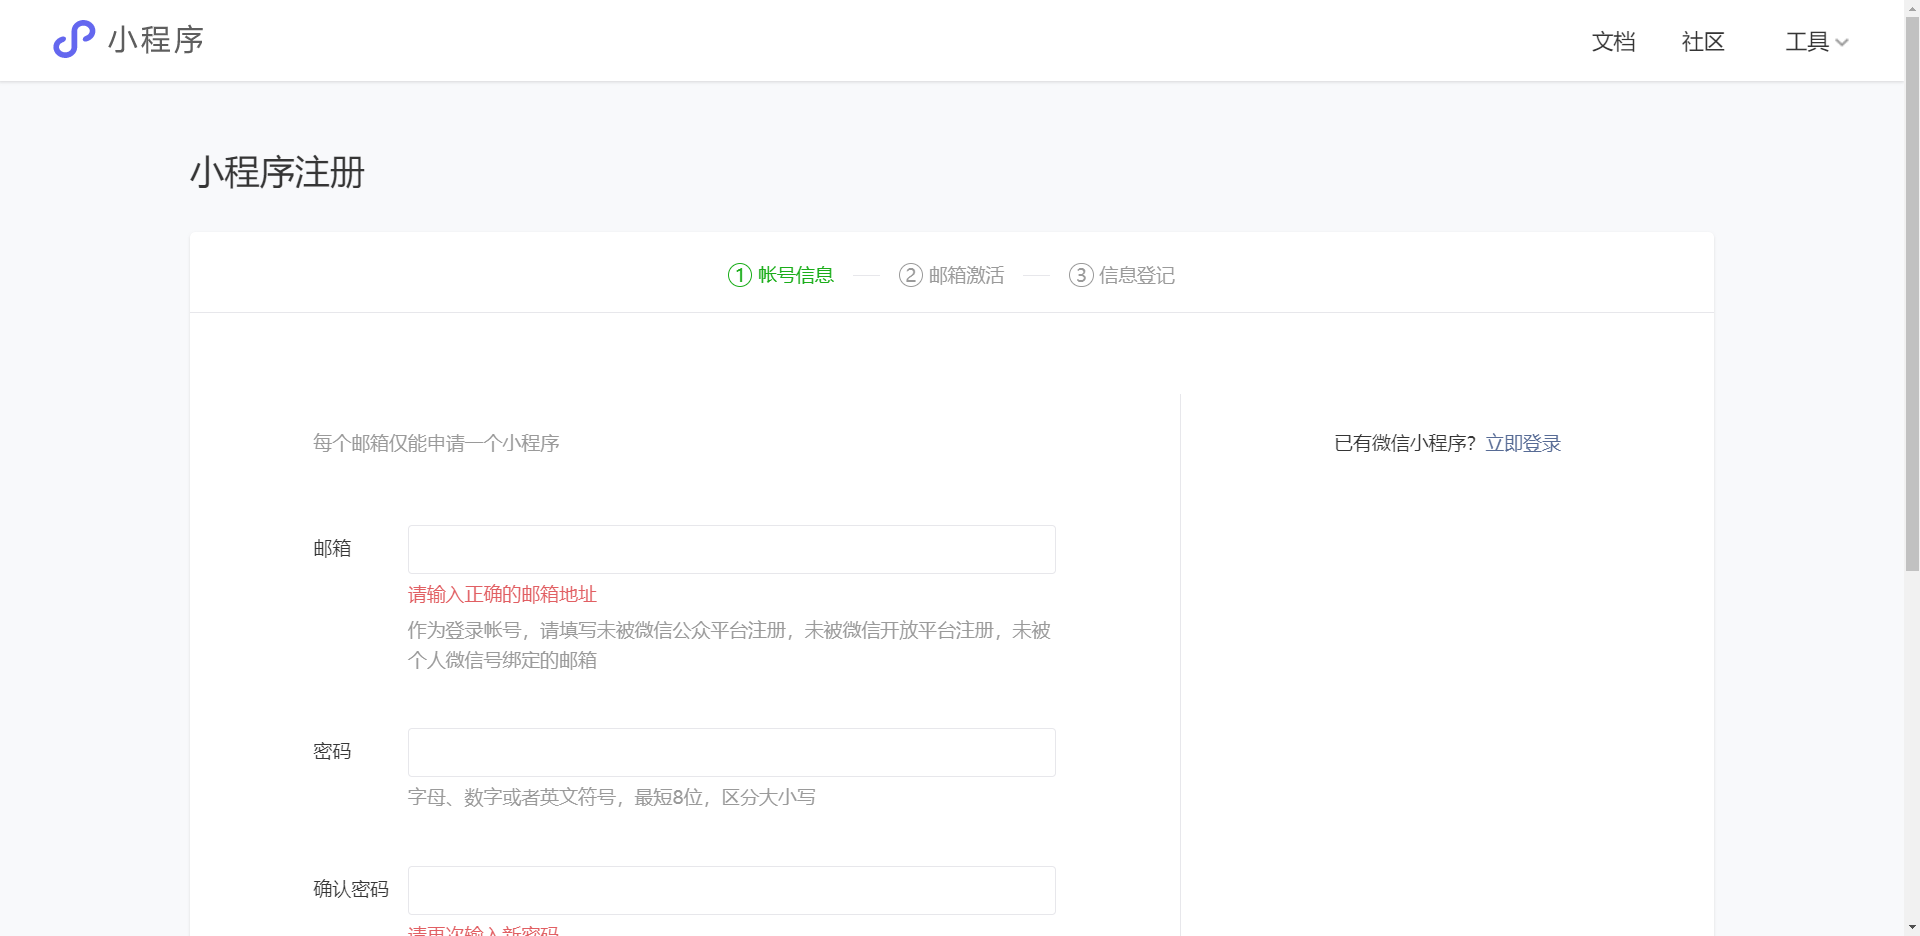Image resolution: width=1920 pixels, height=936 pixels.
Task: Click the 作为登录帐号 email description text
Action: point(729,645)
